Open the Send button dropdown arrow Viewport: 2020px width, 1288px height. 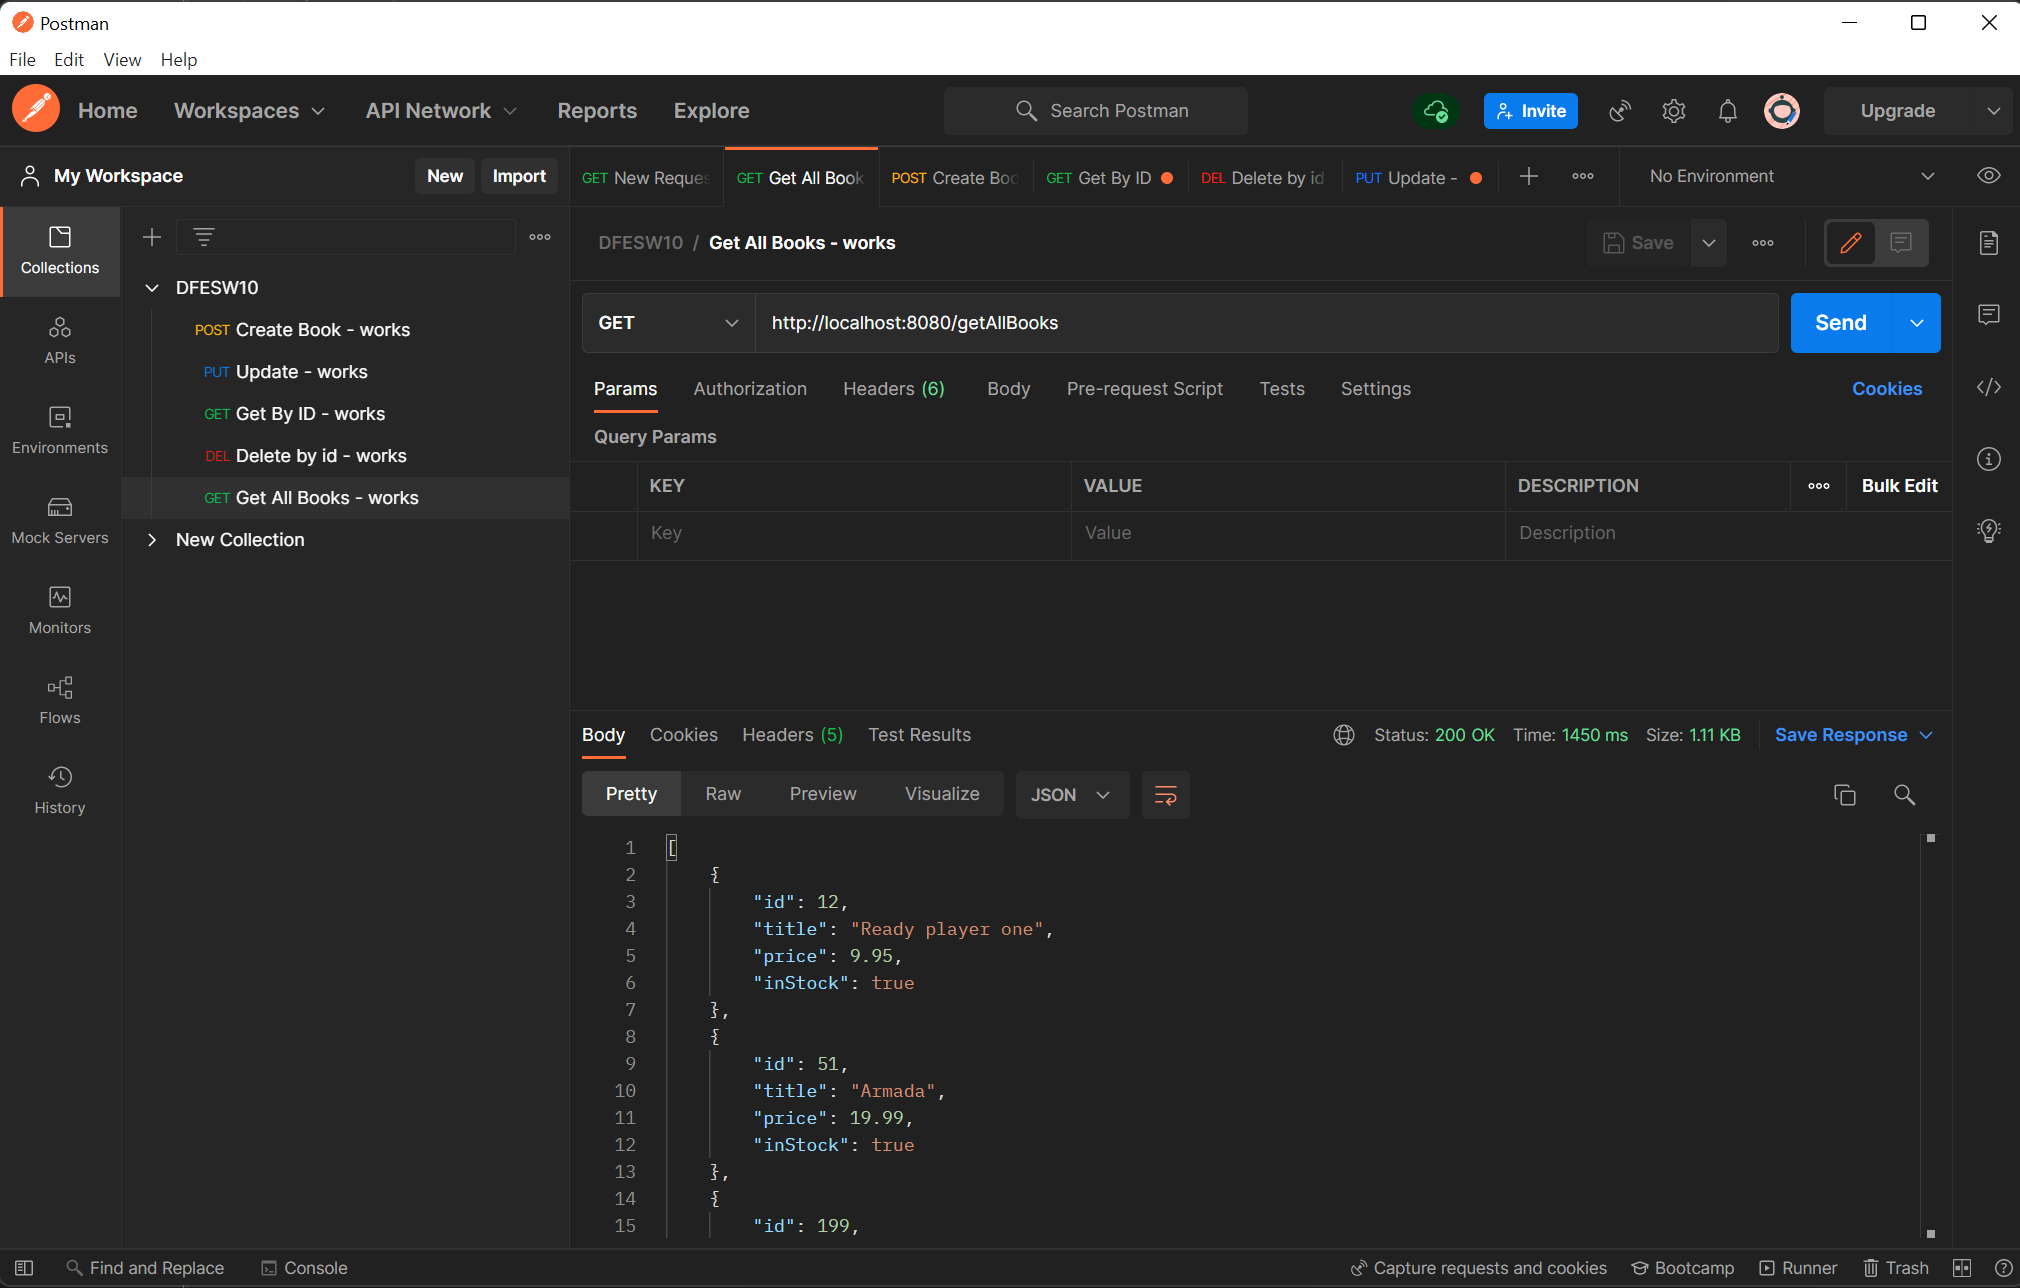1916,323
